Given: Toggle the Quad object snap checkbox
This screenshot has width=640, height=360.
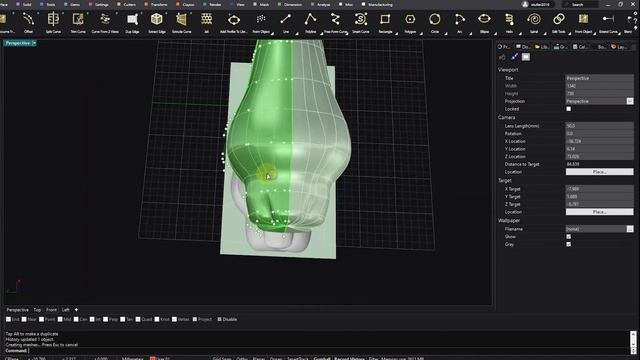Looking at the screenshot, I should coord(138,319).
